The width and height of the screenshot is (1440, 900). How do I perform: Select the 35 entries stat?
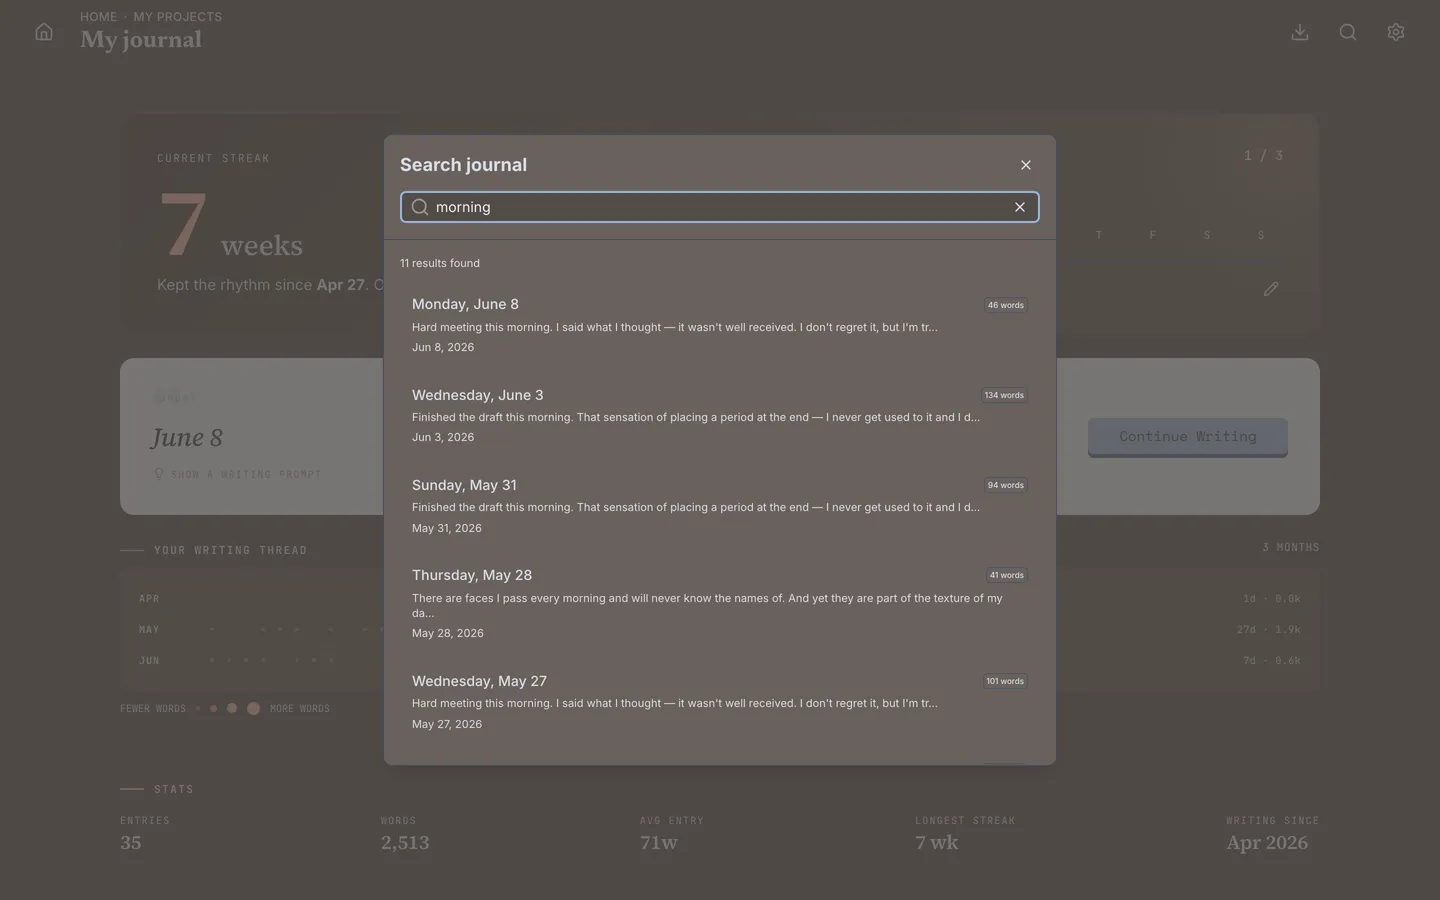[131, 843]
